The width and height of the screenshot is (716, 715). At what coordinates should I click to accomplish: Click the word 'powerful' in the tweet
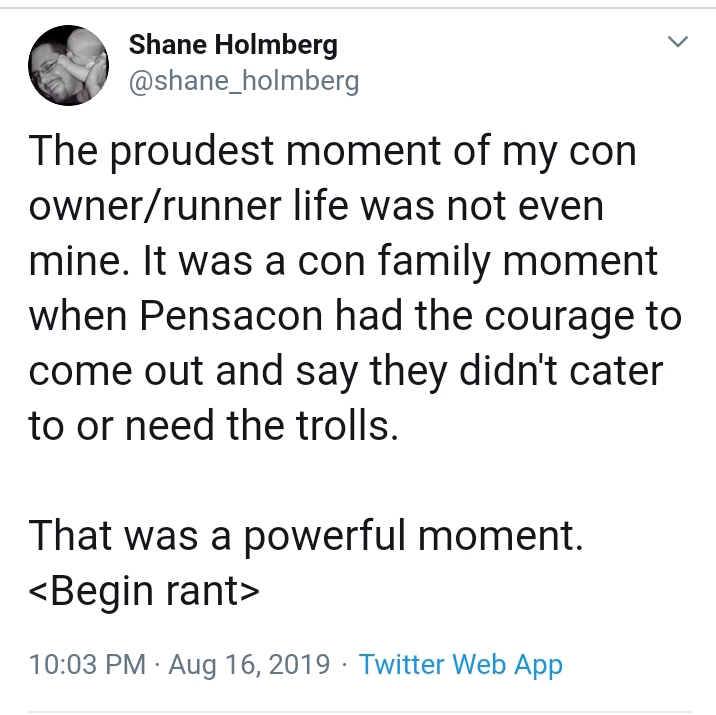point(324,536)
